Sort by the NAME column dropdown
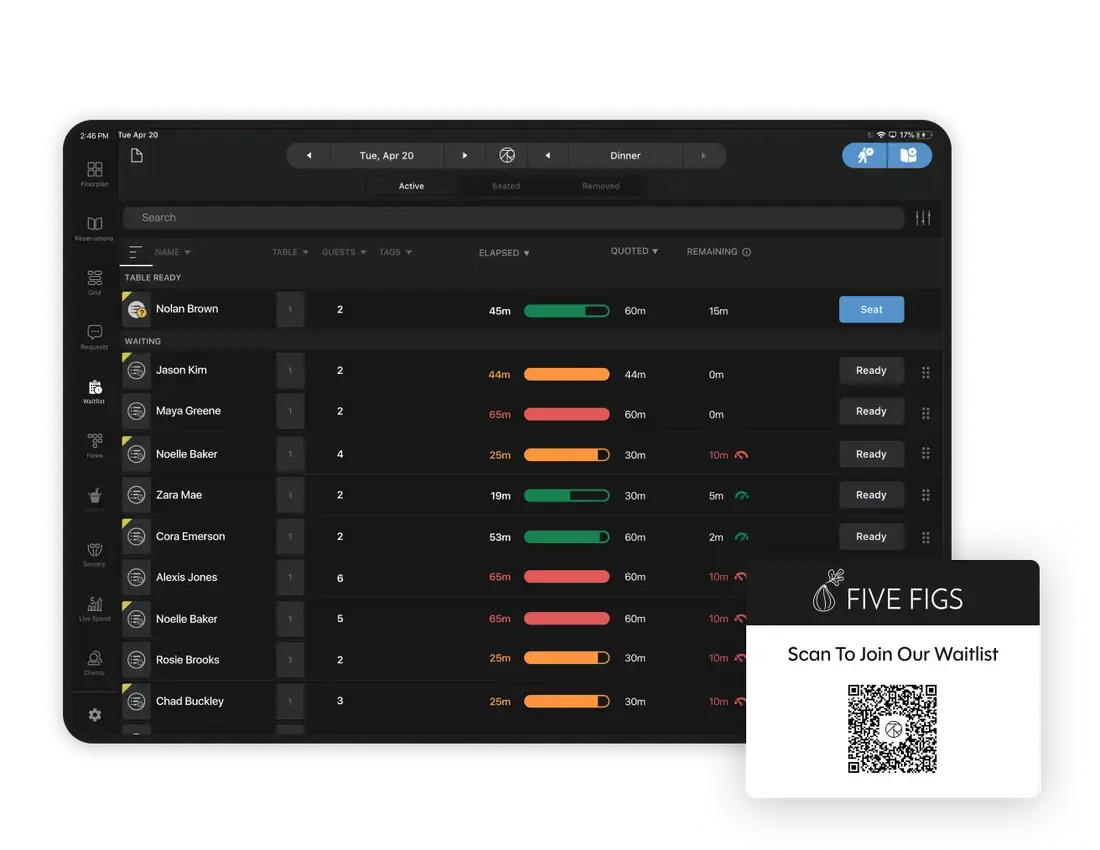Screen dimensions: 1100x850 pos(173,252)
